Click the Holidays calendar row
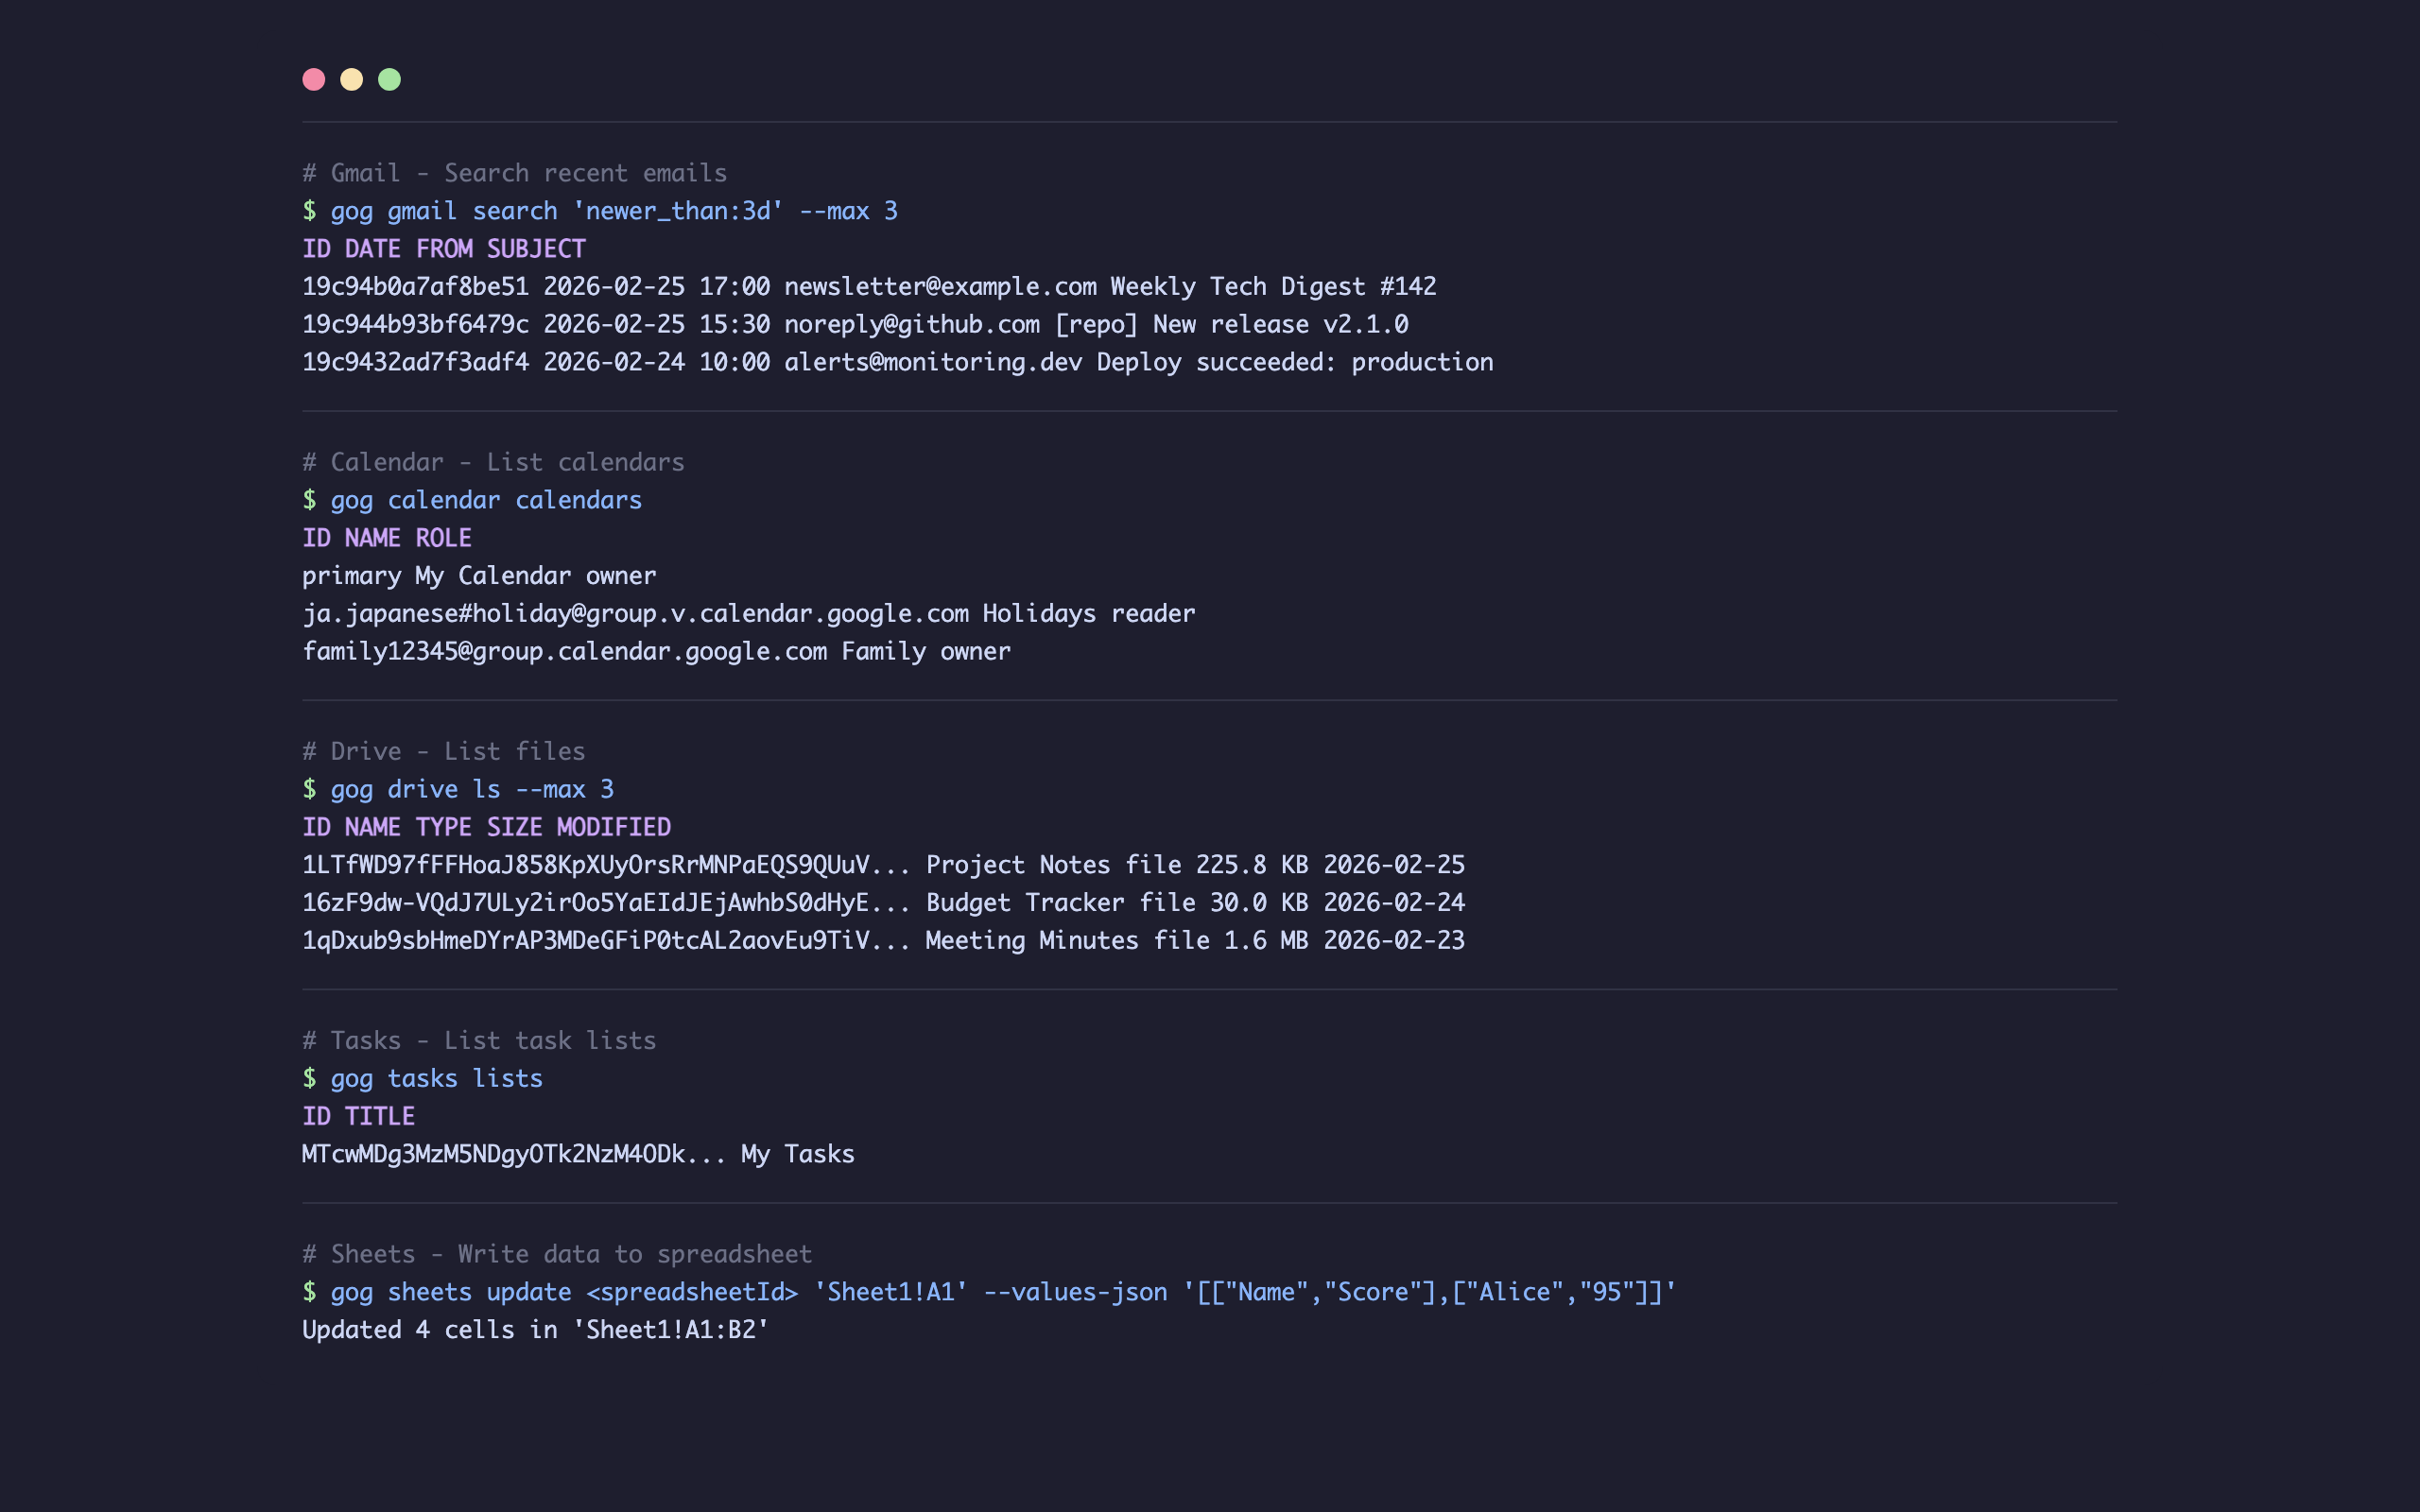2420x1512 pixels. pyautogui.click(x=748, y=613)
